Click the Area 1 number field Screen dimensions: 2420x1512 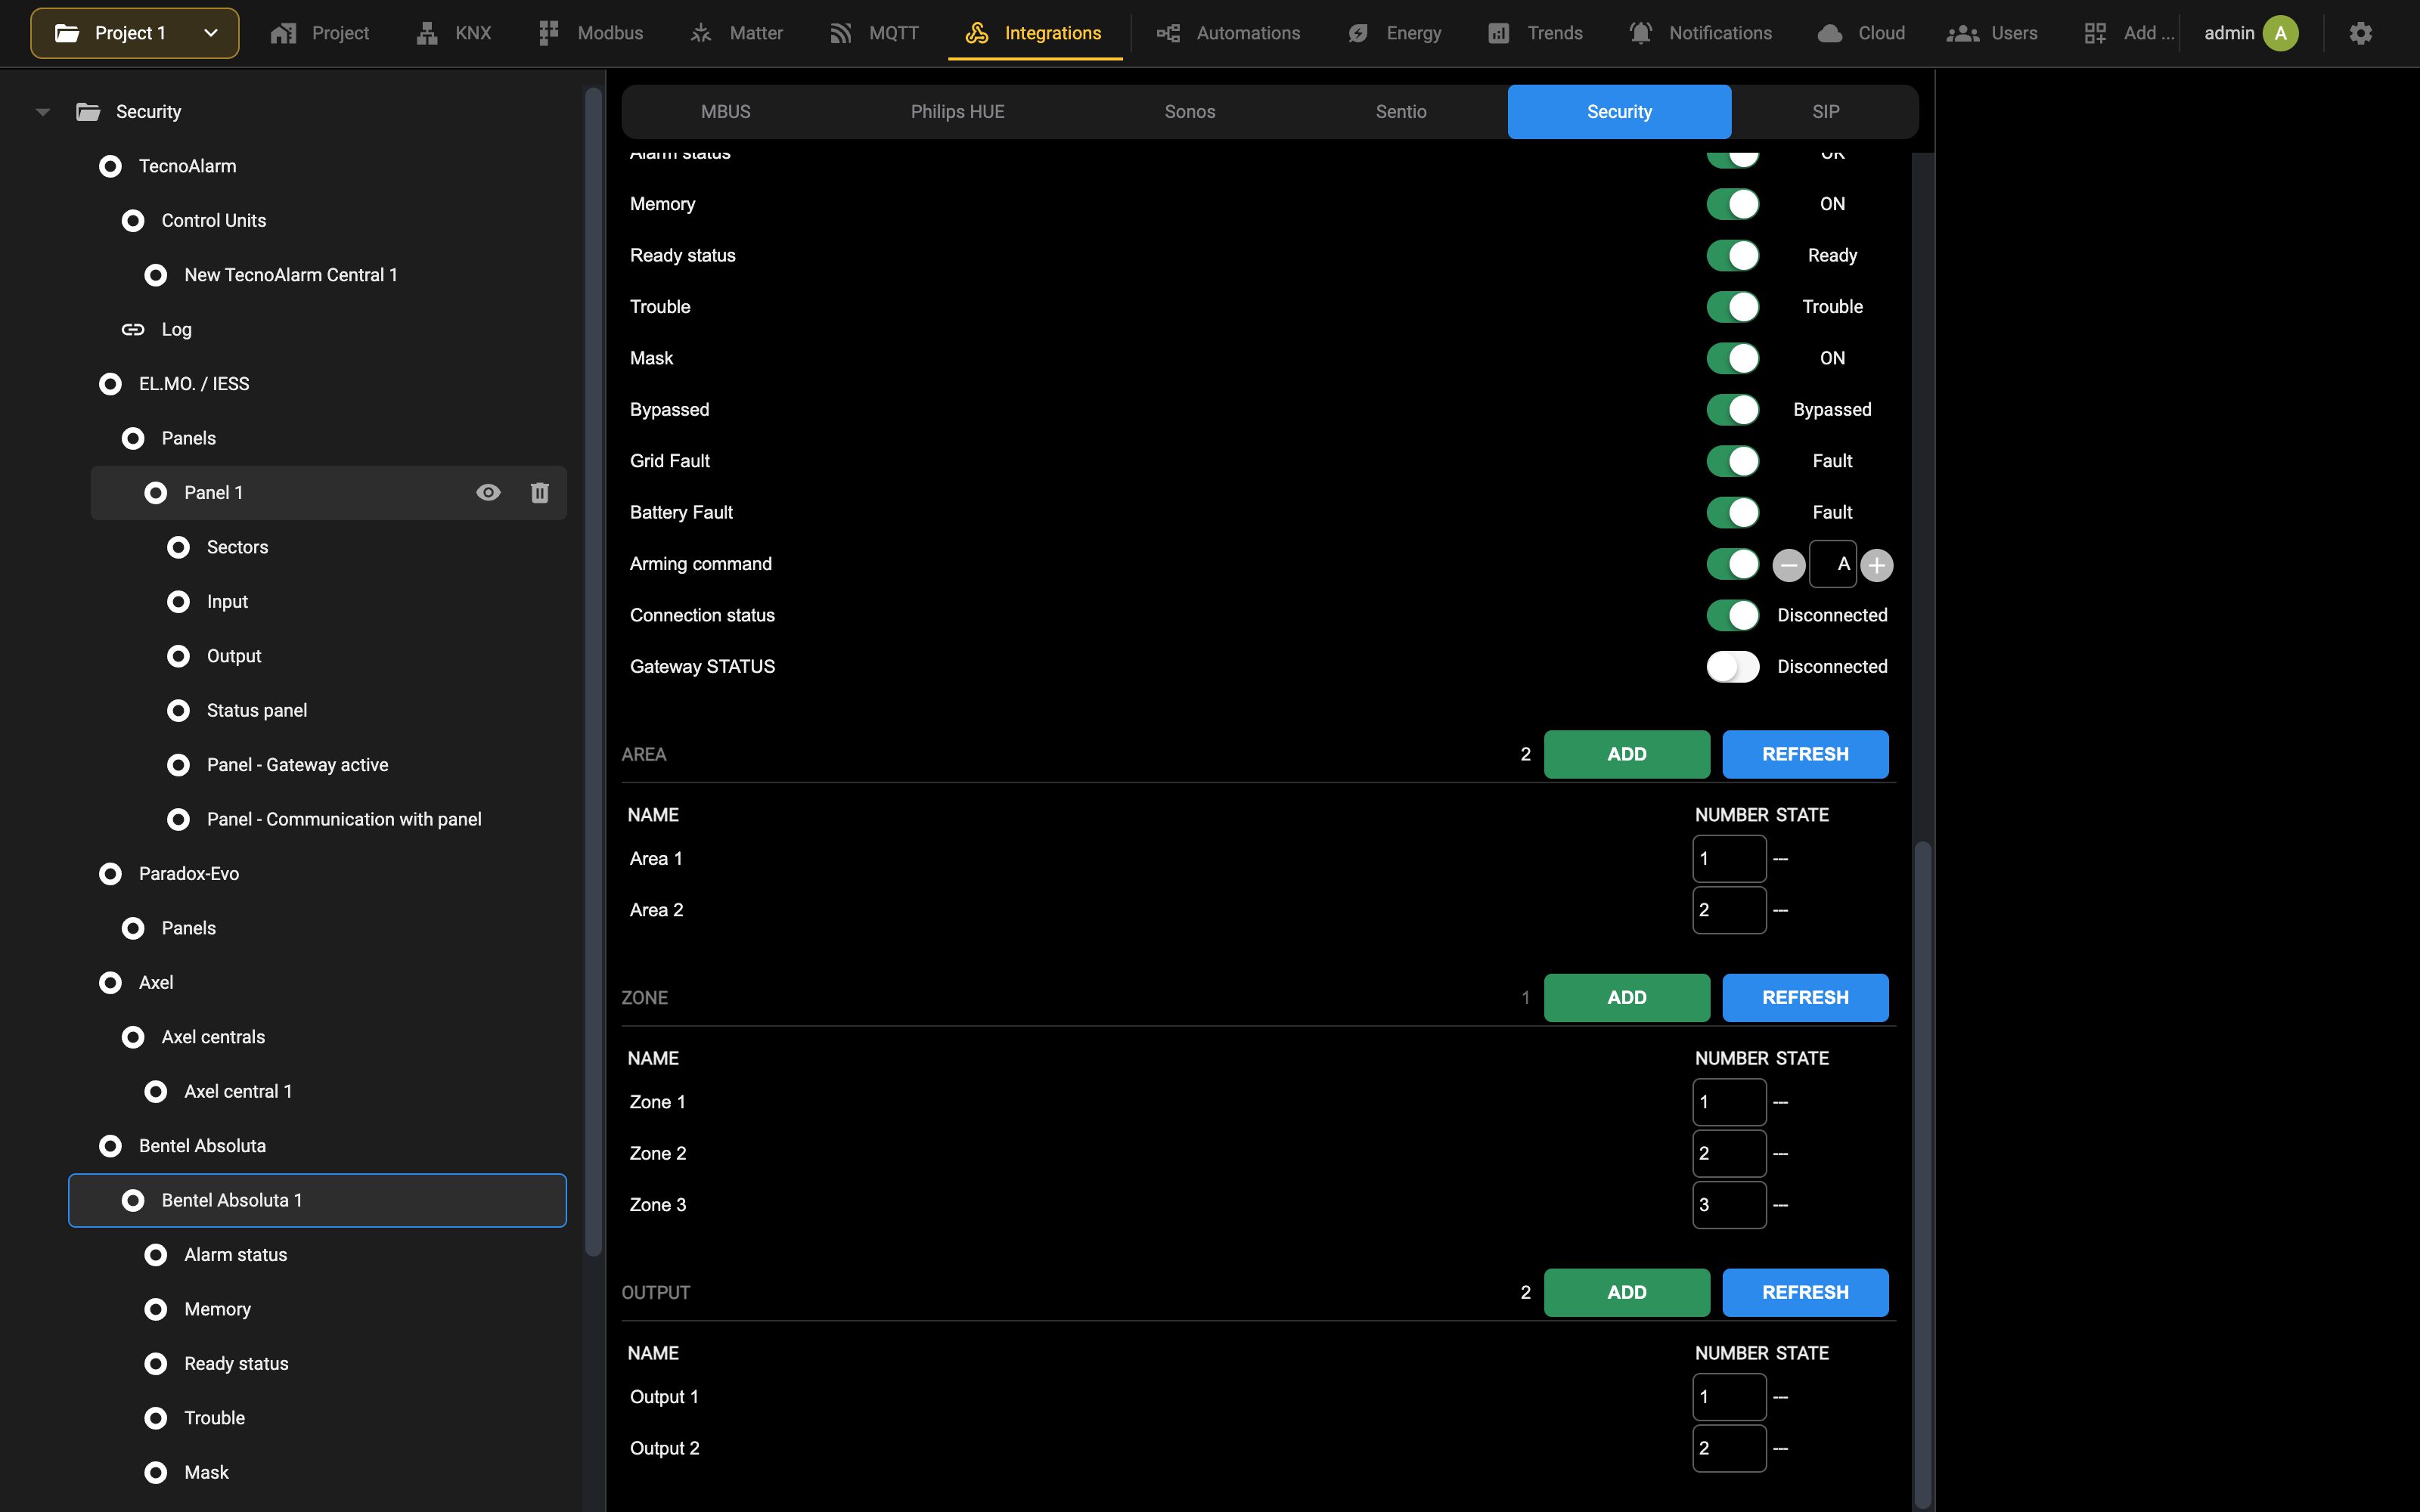(1729, 858)
